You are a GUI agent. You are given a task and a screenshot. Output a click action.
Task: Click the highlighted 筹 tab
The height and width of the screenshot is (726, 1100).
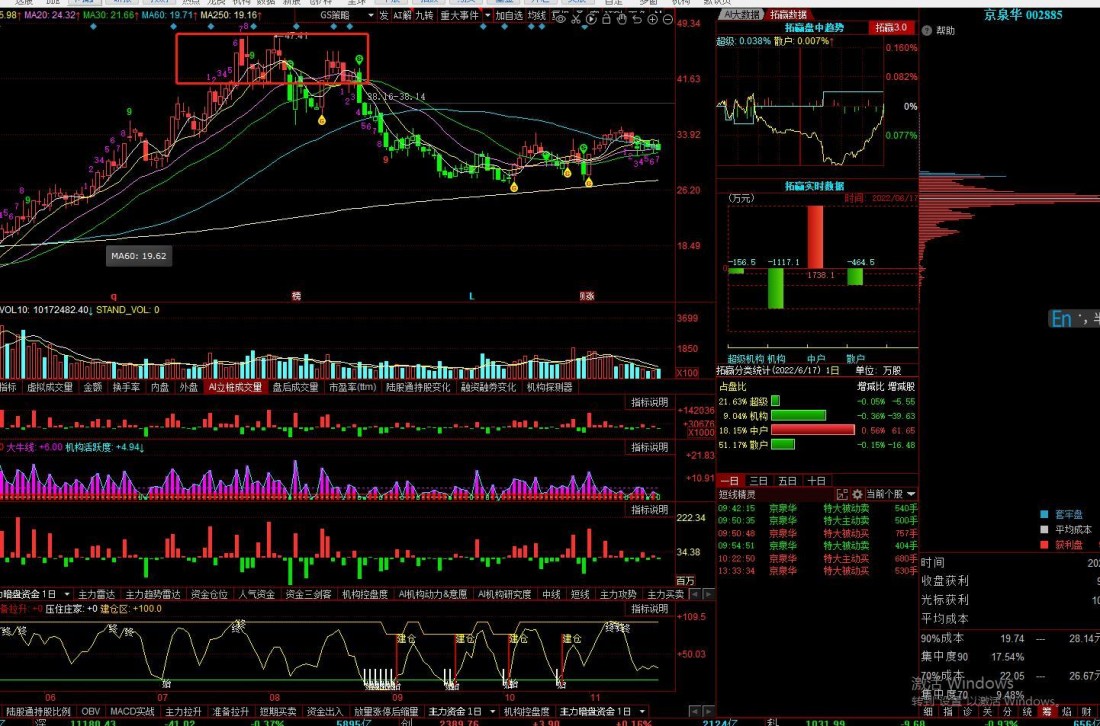(1047, 711)
